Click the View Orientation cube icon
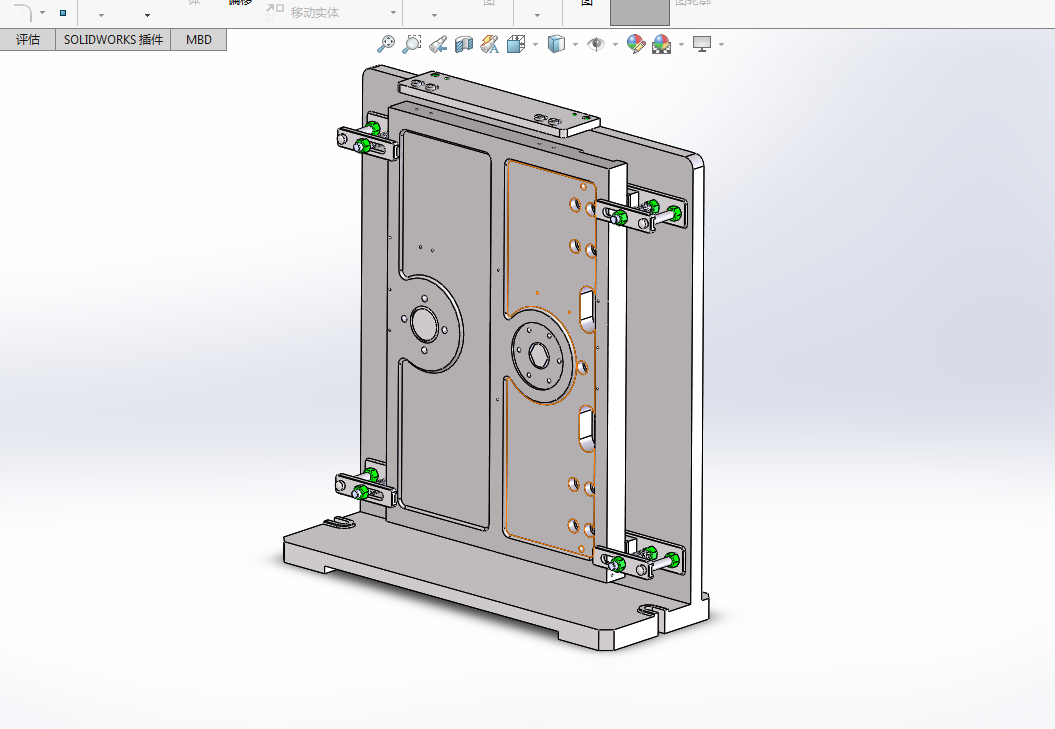This screenshot has width=1055, height=729. (516, 44)
